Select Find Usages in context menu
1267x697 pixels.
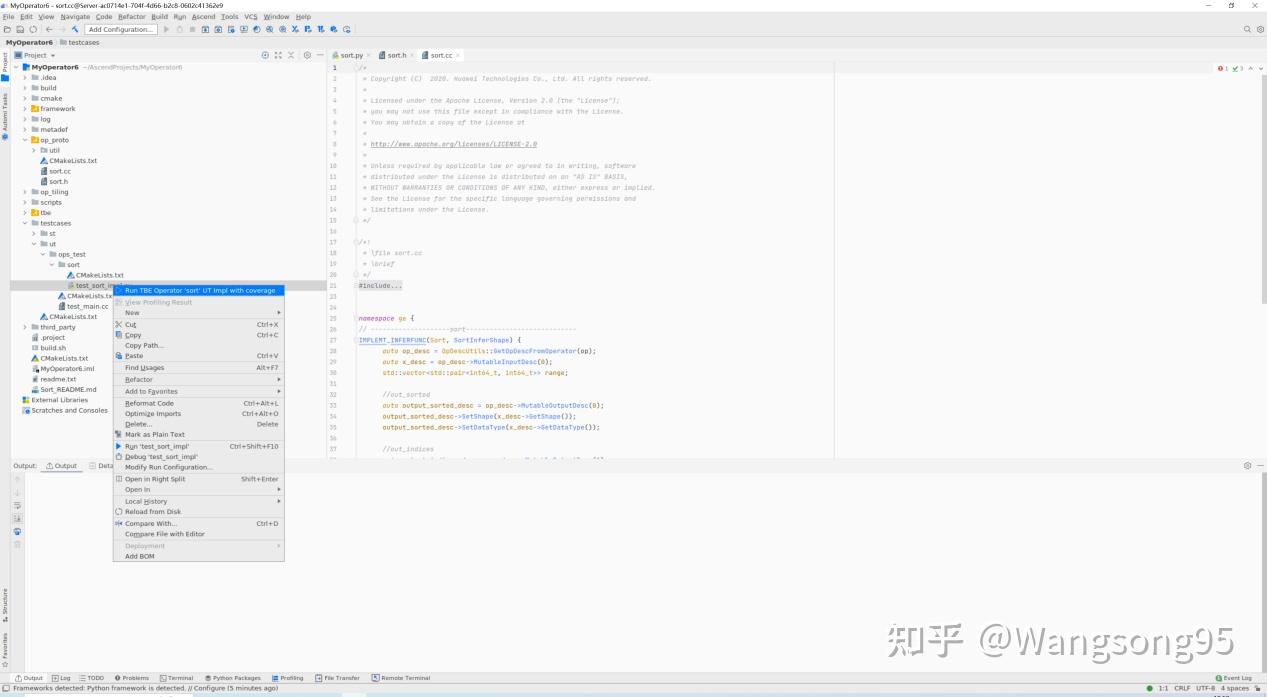pos(199,367)
